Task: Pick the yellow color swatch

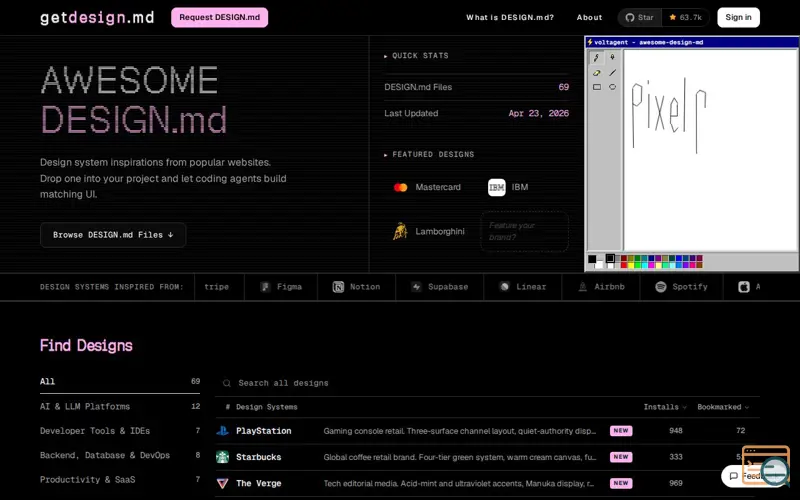Action: pyautogui.click(x=631, y=265)
